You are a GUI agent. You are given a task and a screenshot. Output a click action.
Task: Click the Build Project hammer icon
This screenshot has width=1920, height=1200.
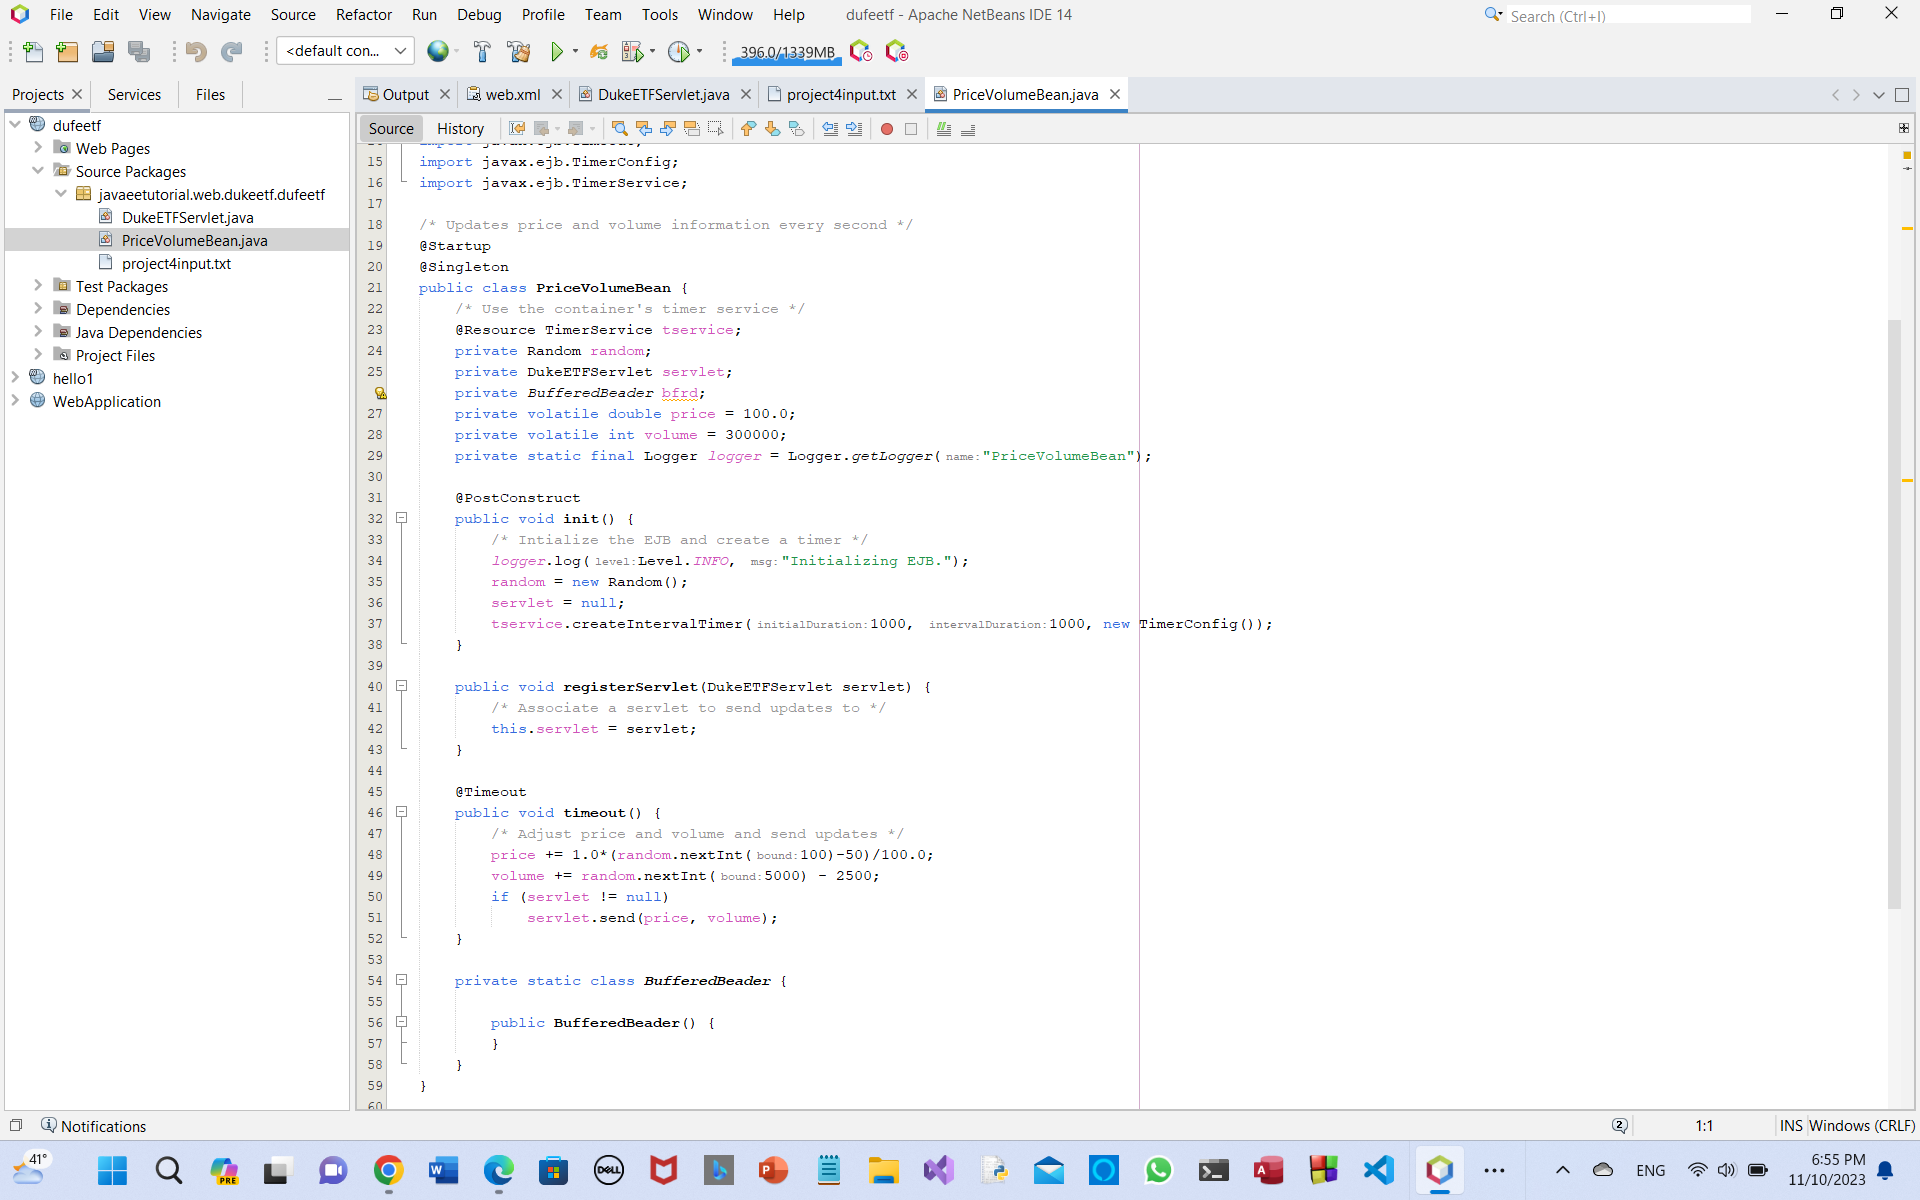(482, 52)
